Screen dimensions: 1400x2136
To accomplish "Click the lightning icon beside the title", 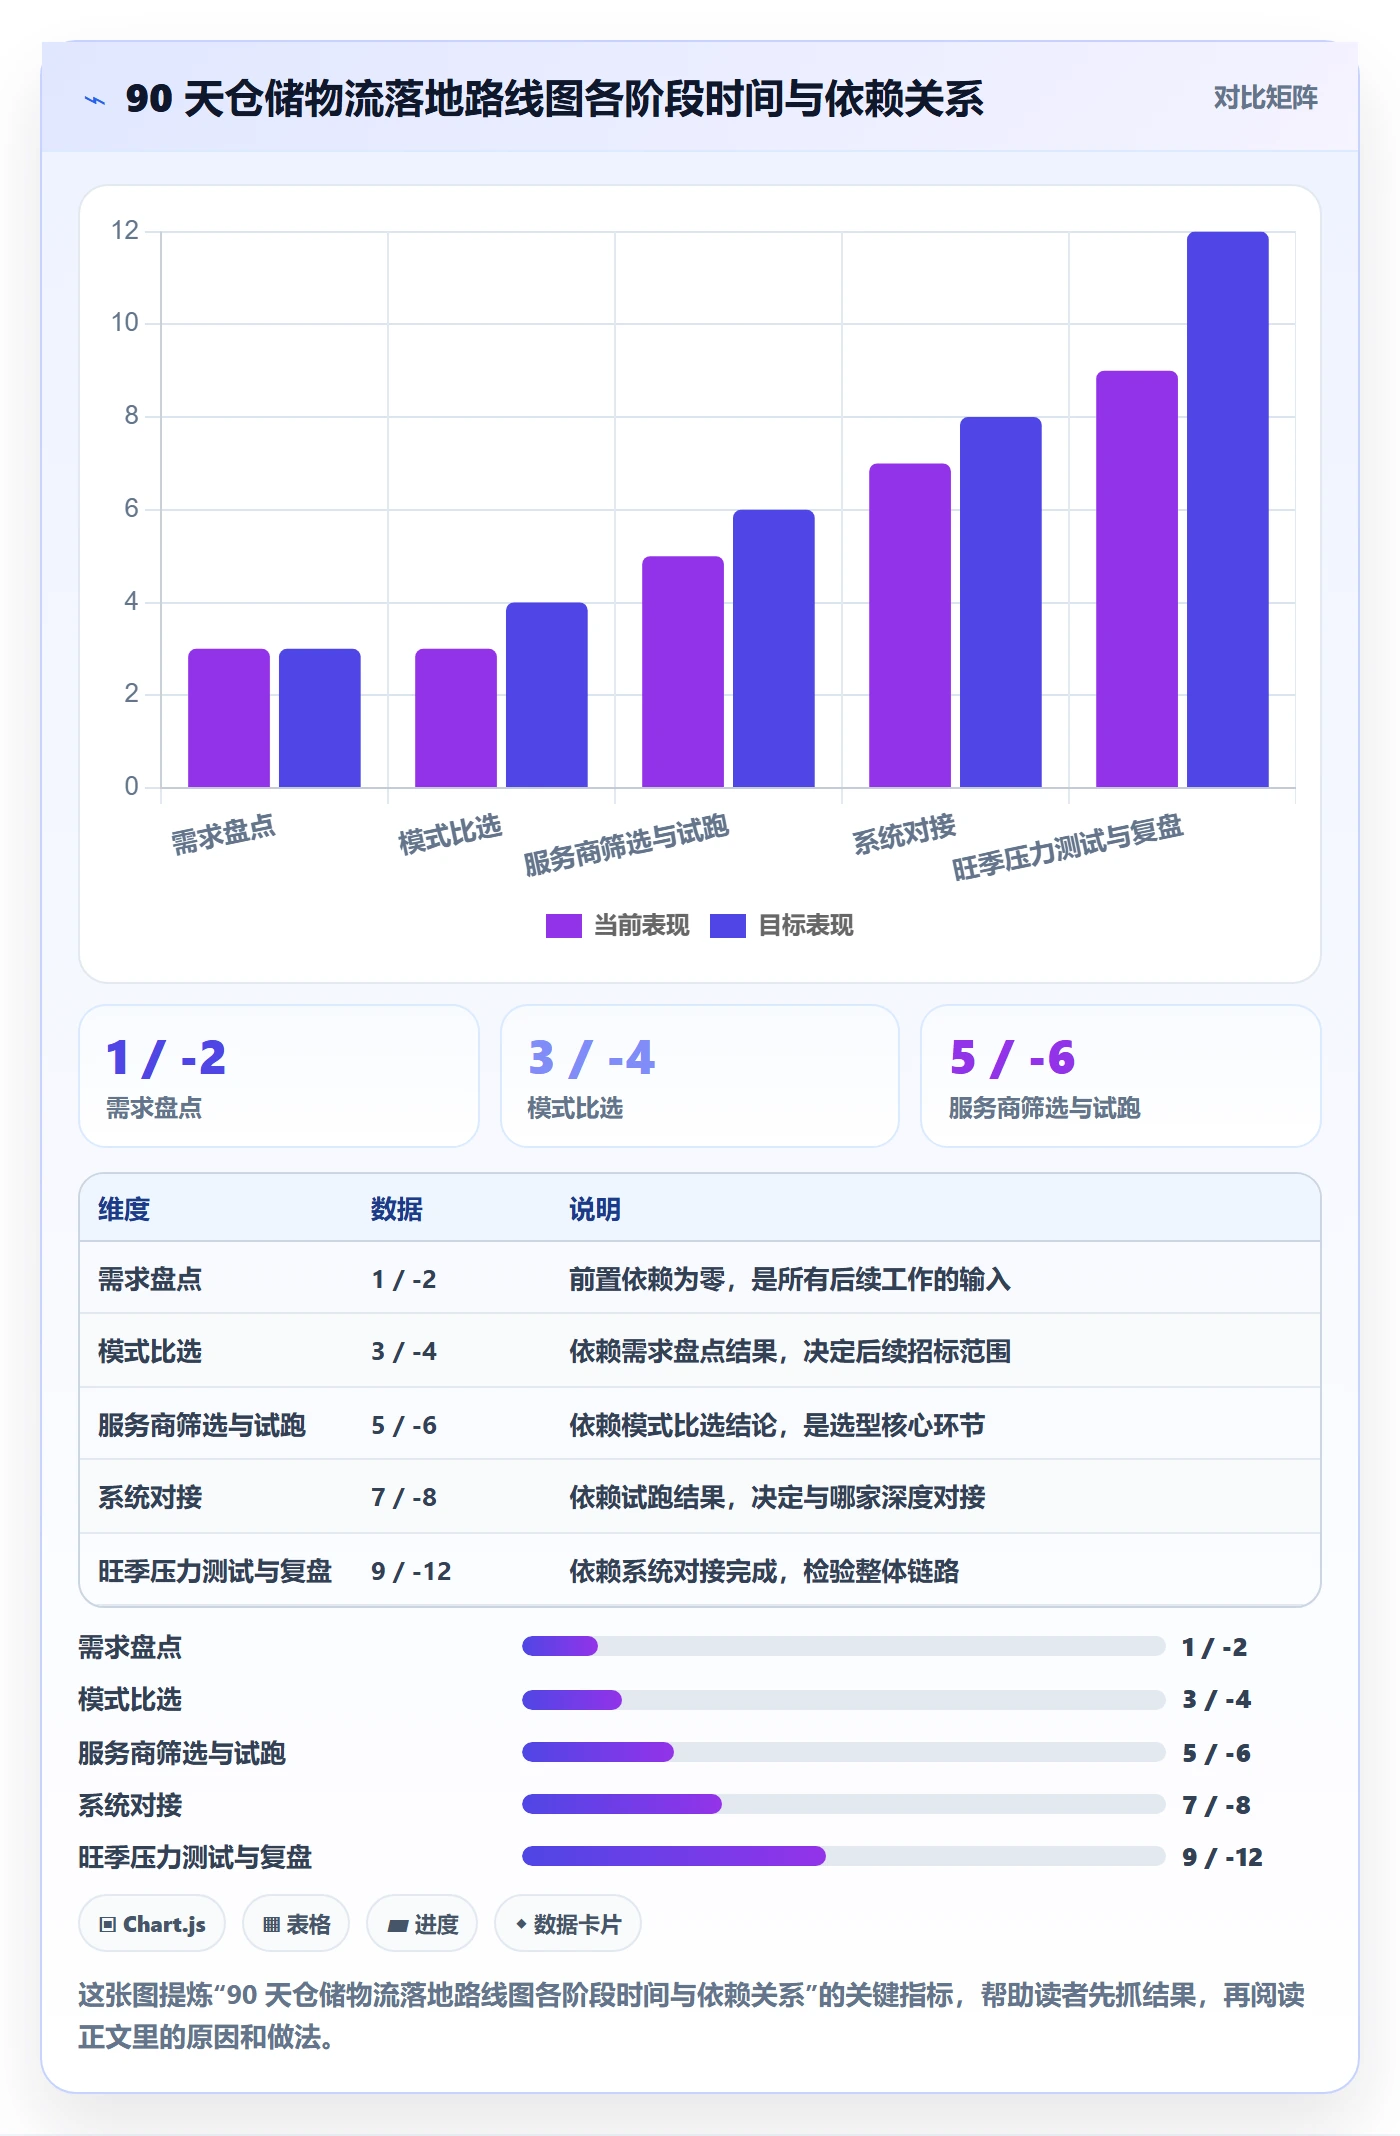I will click(x=95, y=99).
